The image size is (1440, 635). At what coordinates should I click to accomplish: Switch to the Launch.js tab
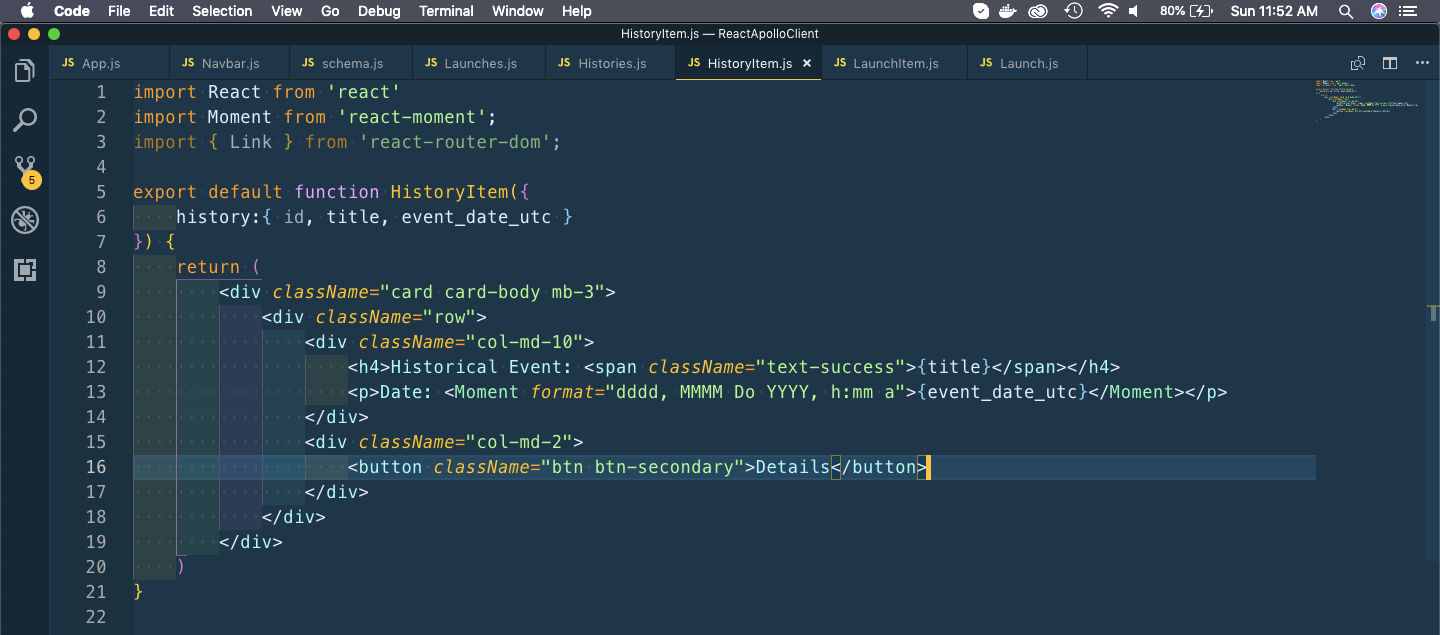click(1028, 63)
